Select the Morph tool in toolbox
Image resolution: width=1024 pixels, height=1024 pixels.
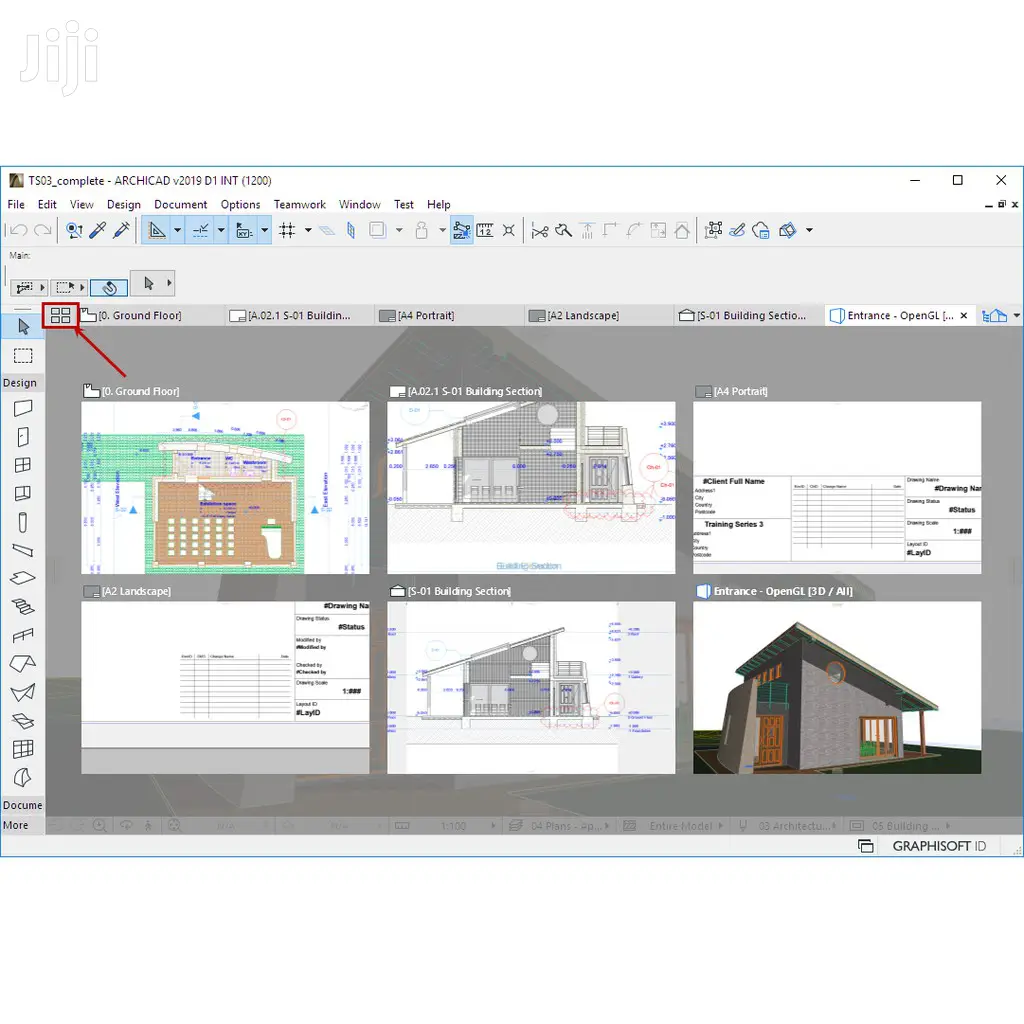pyautogui.click(x=23, y=778)
